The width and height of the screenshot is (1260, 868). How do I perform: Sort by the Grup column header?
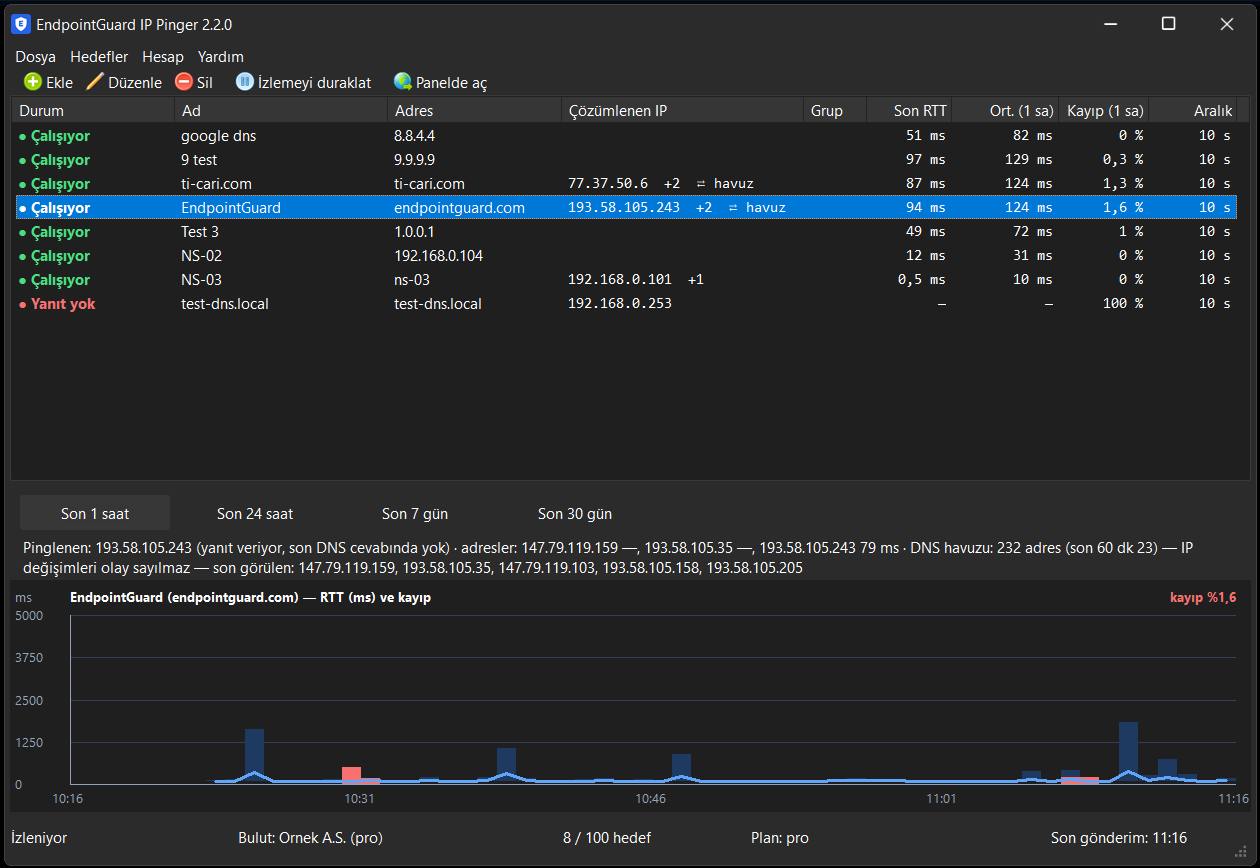point(835,111)
